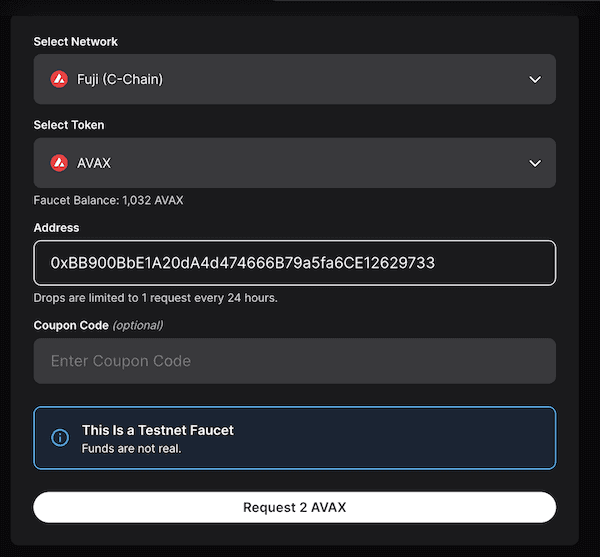Click the 24-hour drop limit notice text
Viewport: 600px width, 557px height.
coord(155,298)
